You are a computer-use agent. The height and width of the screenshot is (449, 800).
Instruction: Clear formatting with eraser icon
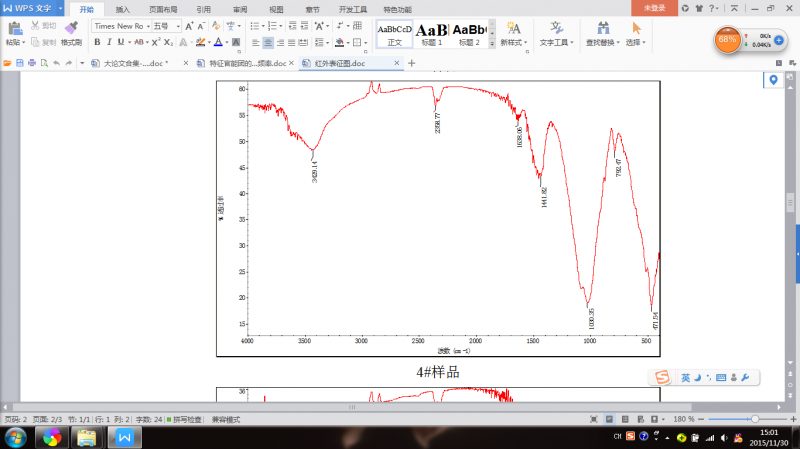click(x=216, y=26)
